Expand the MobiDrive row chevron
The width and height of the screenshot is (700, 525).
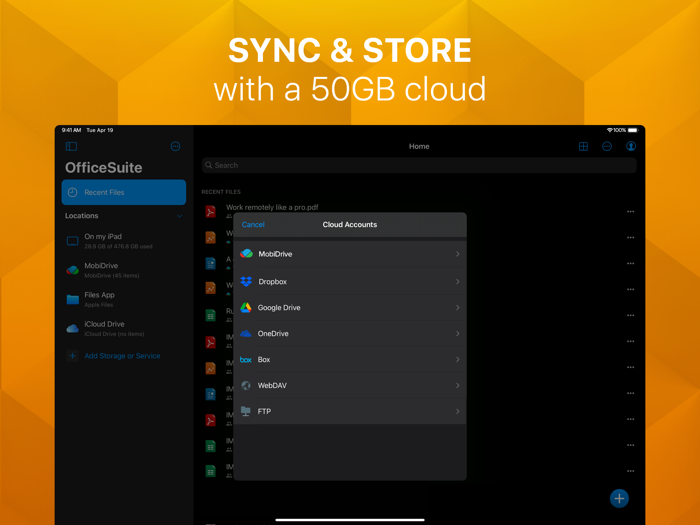pyautogui.click(x=457, y=254)
